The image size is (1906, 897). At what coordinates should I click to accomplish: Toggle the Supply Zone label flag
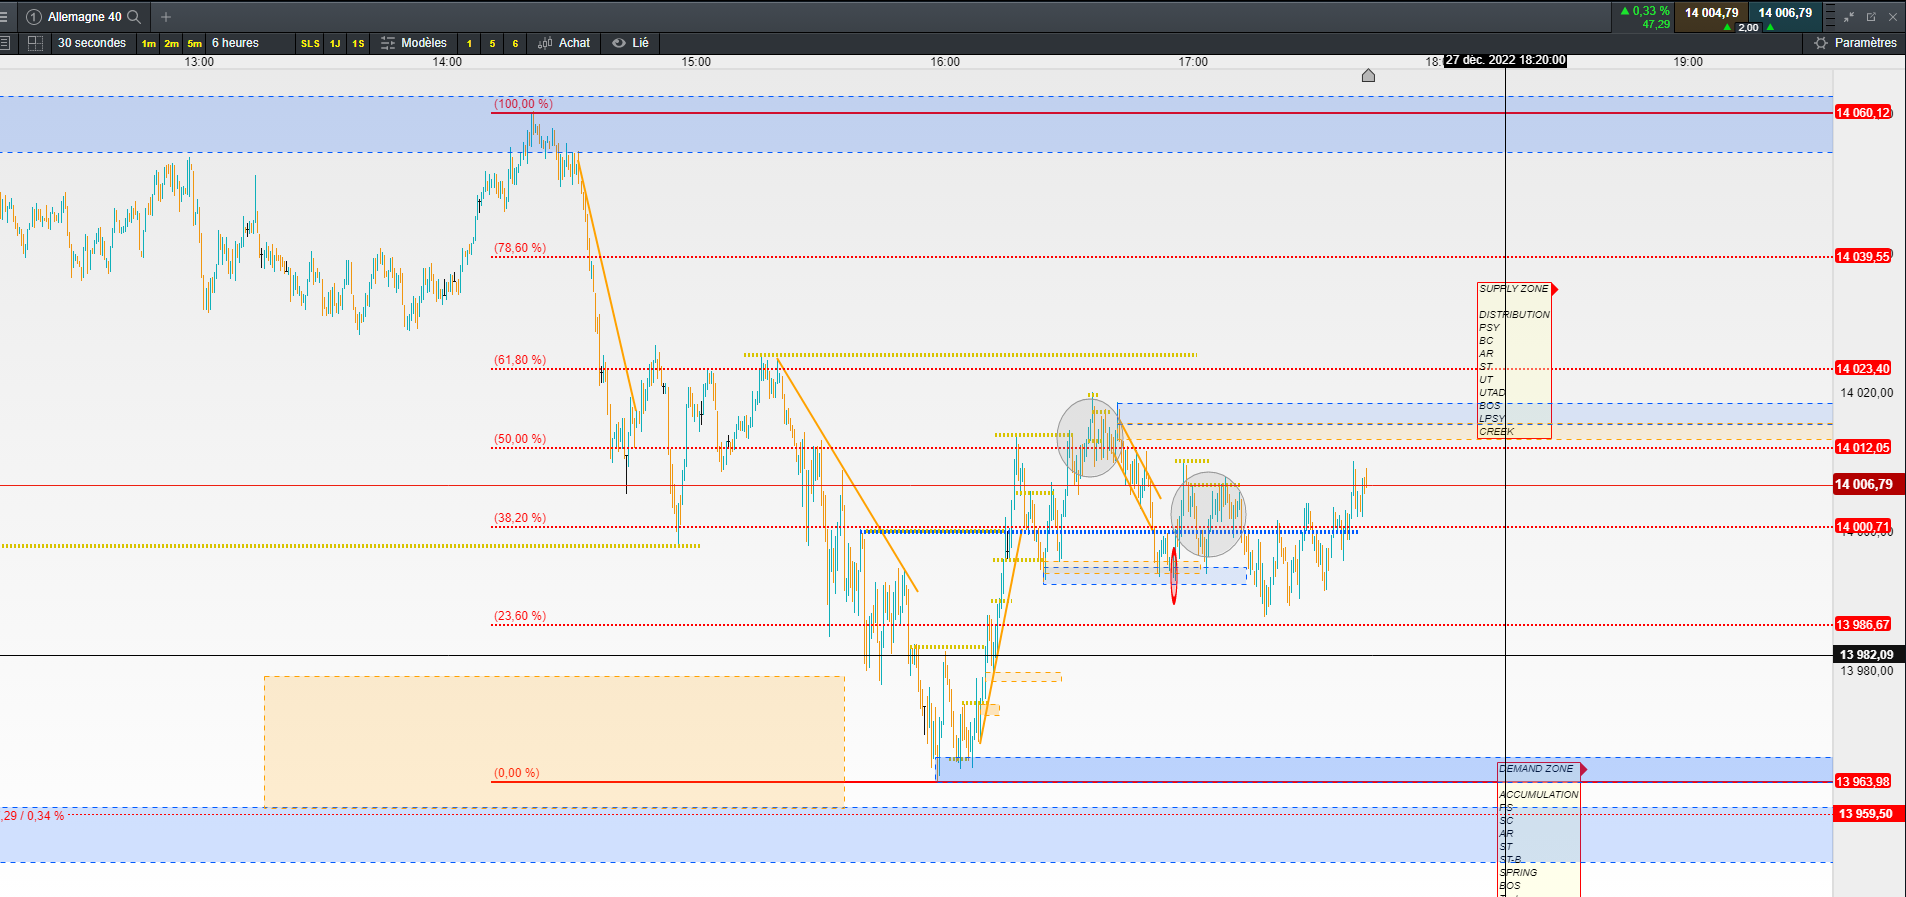click(x=1554, y=289)
